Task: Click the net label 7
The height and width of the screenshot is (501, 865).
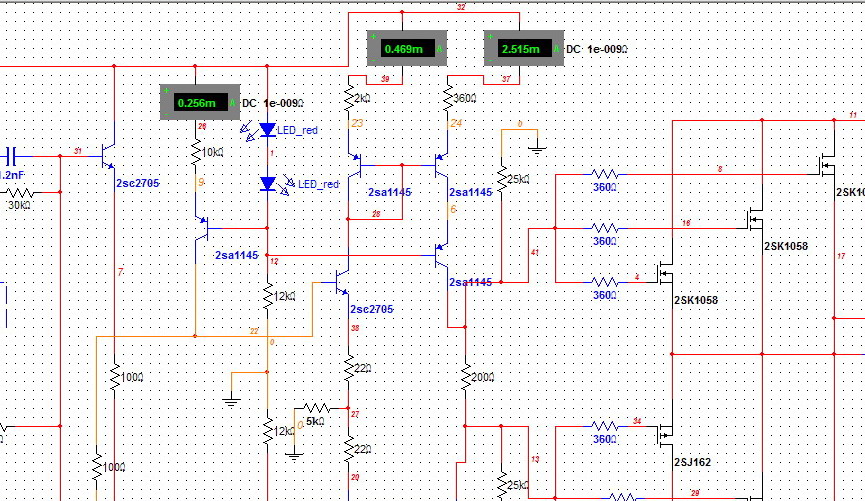Action: (x=120, y=271)
